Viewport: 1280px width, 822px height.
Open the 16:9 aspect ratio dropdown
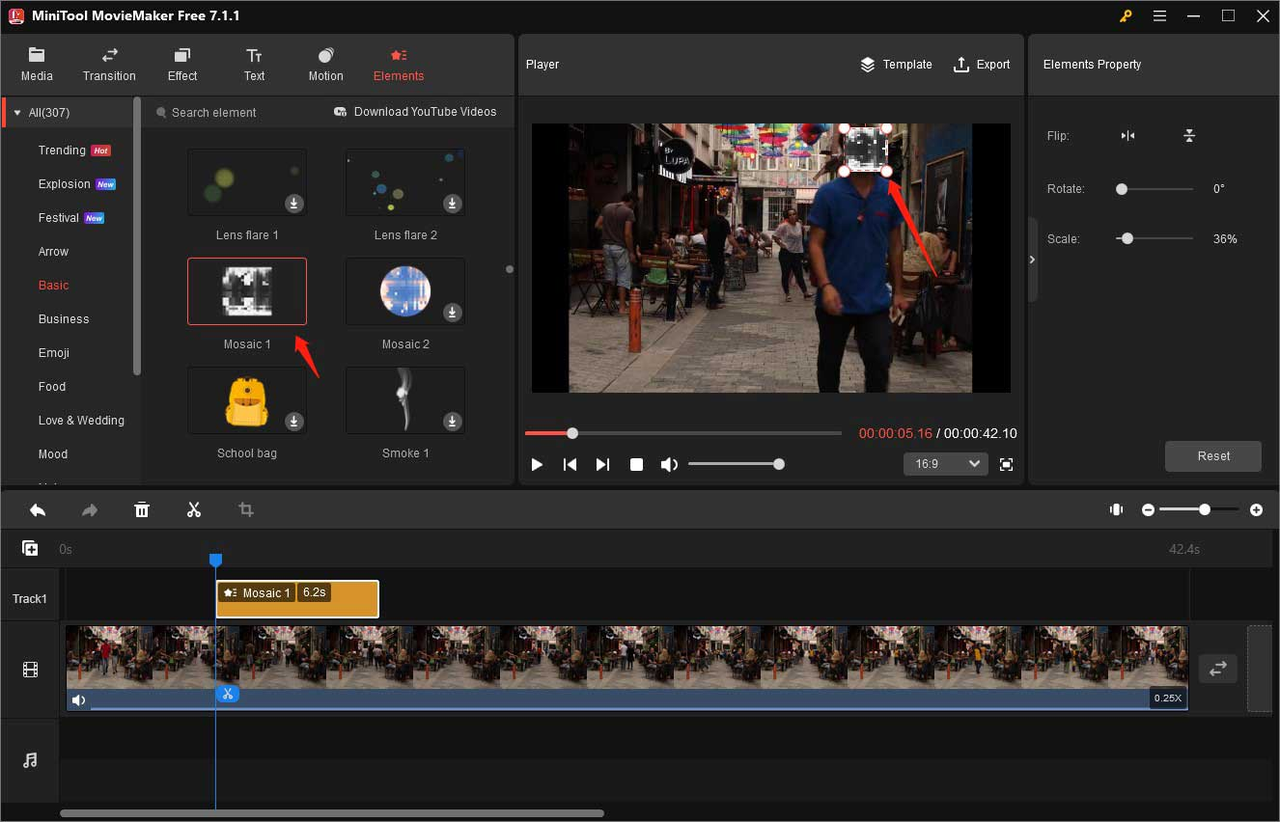pos(945,464)
